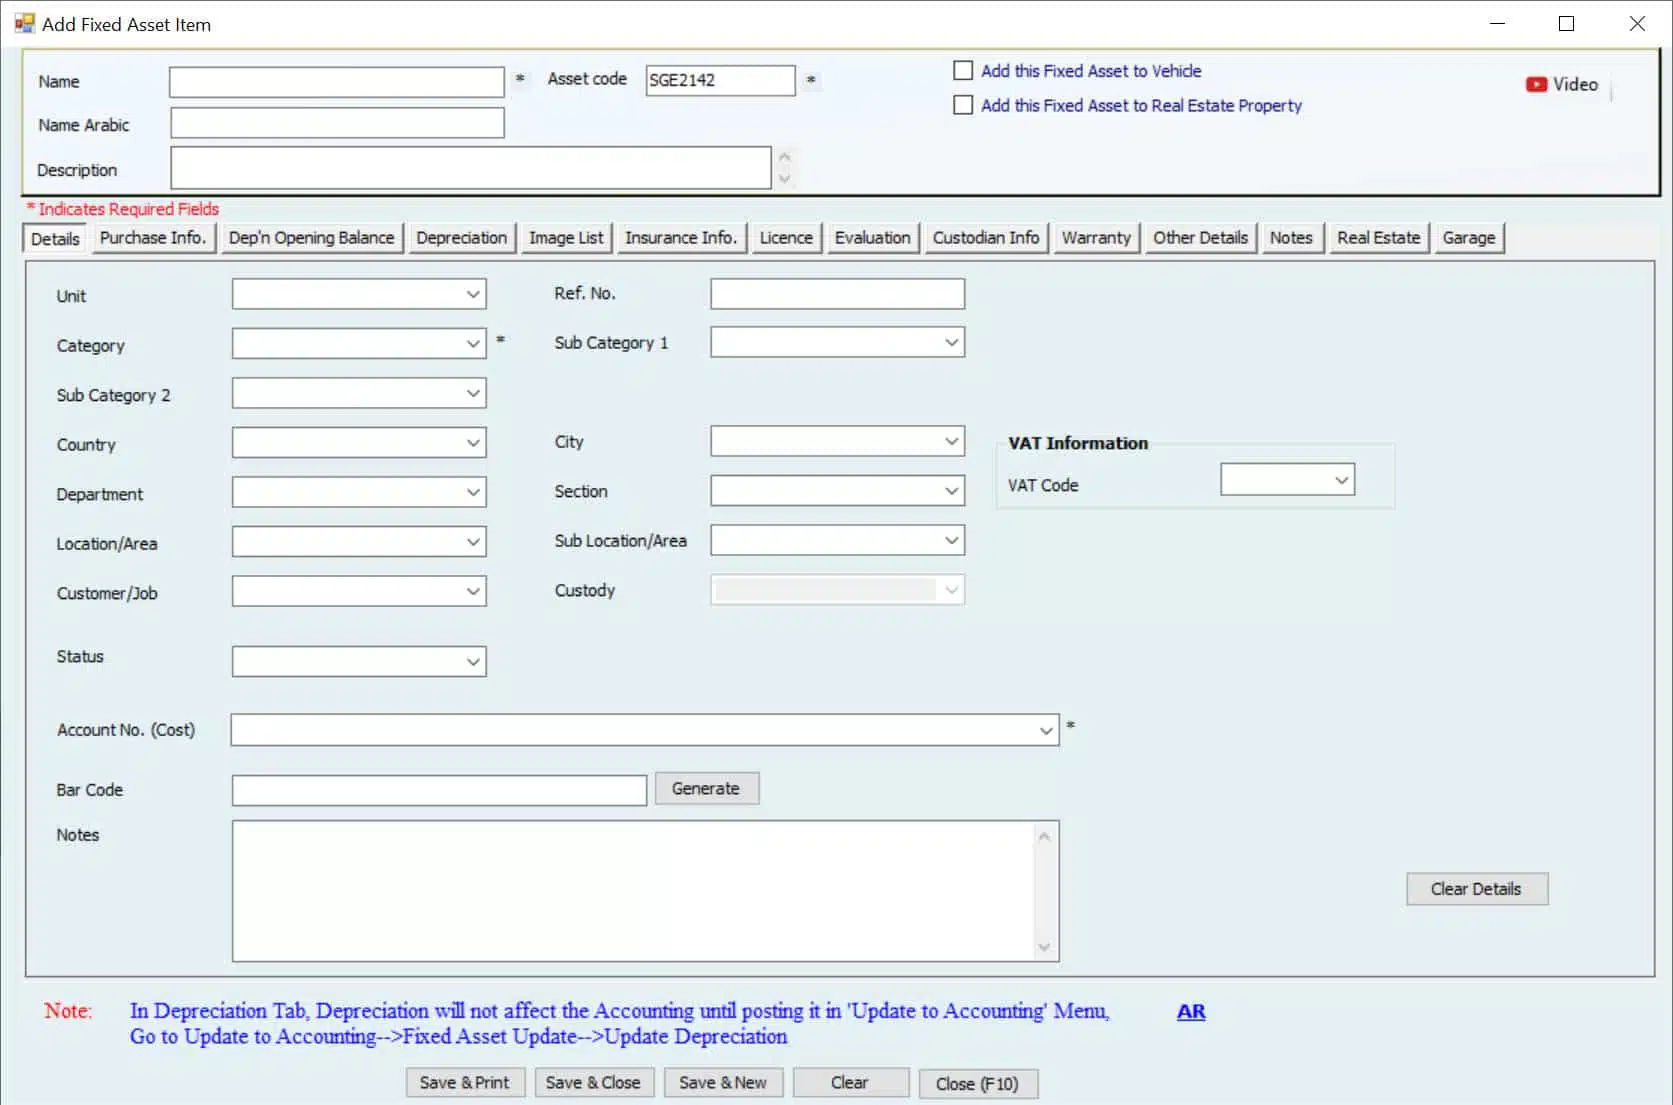Focus the Name Arabic input field

pyautogui.click(x=337, y=123)
